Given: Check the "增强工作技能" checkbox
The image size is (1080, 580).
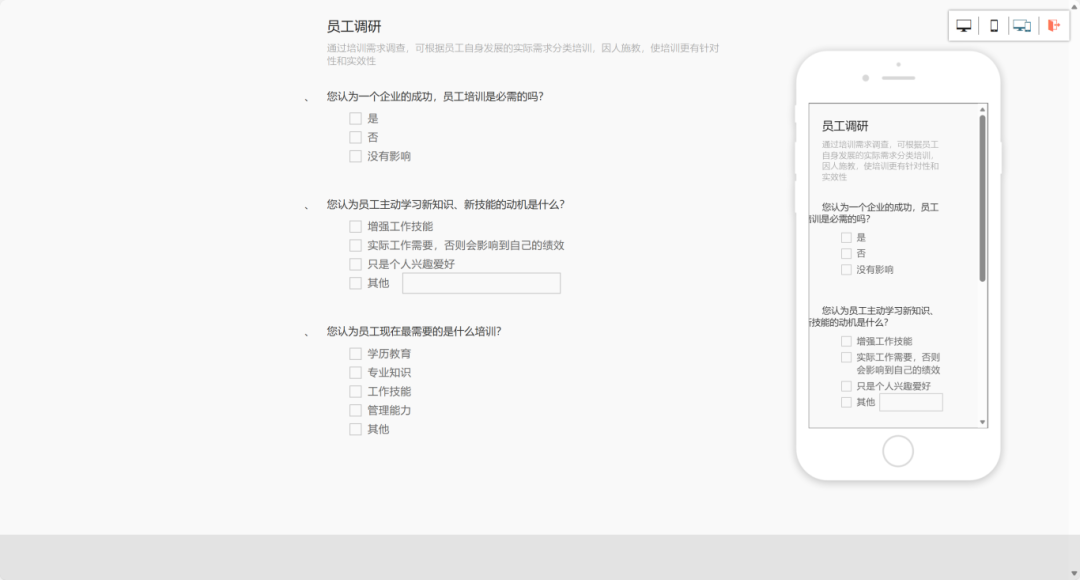Looking at the screenshot, I should [x=356, y=226].
